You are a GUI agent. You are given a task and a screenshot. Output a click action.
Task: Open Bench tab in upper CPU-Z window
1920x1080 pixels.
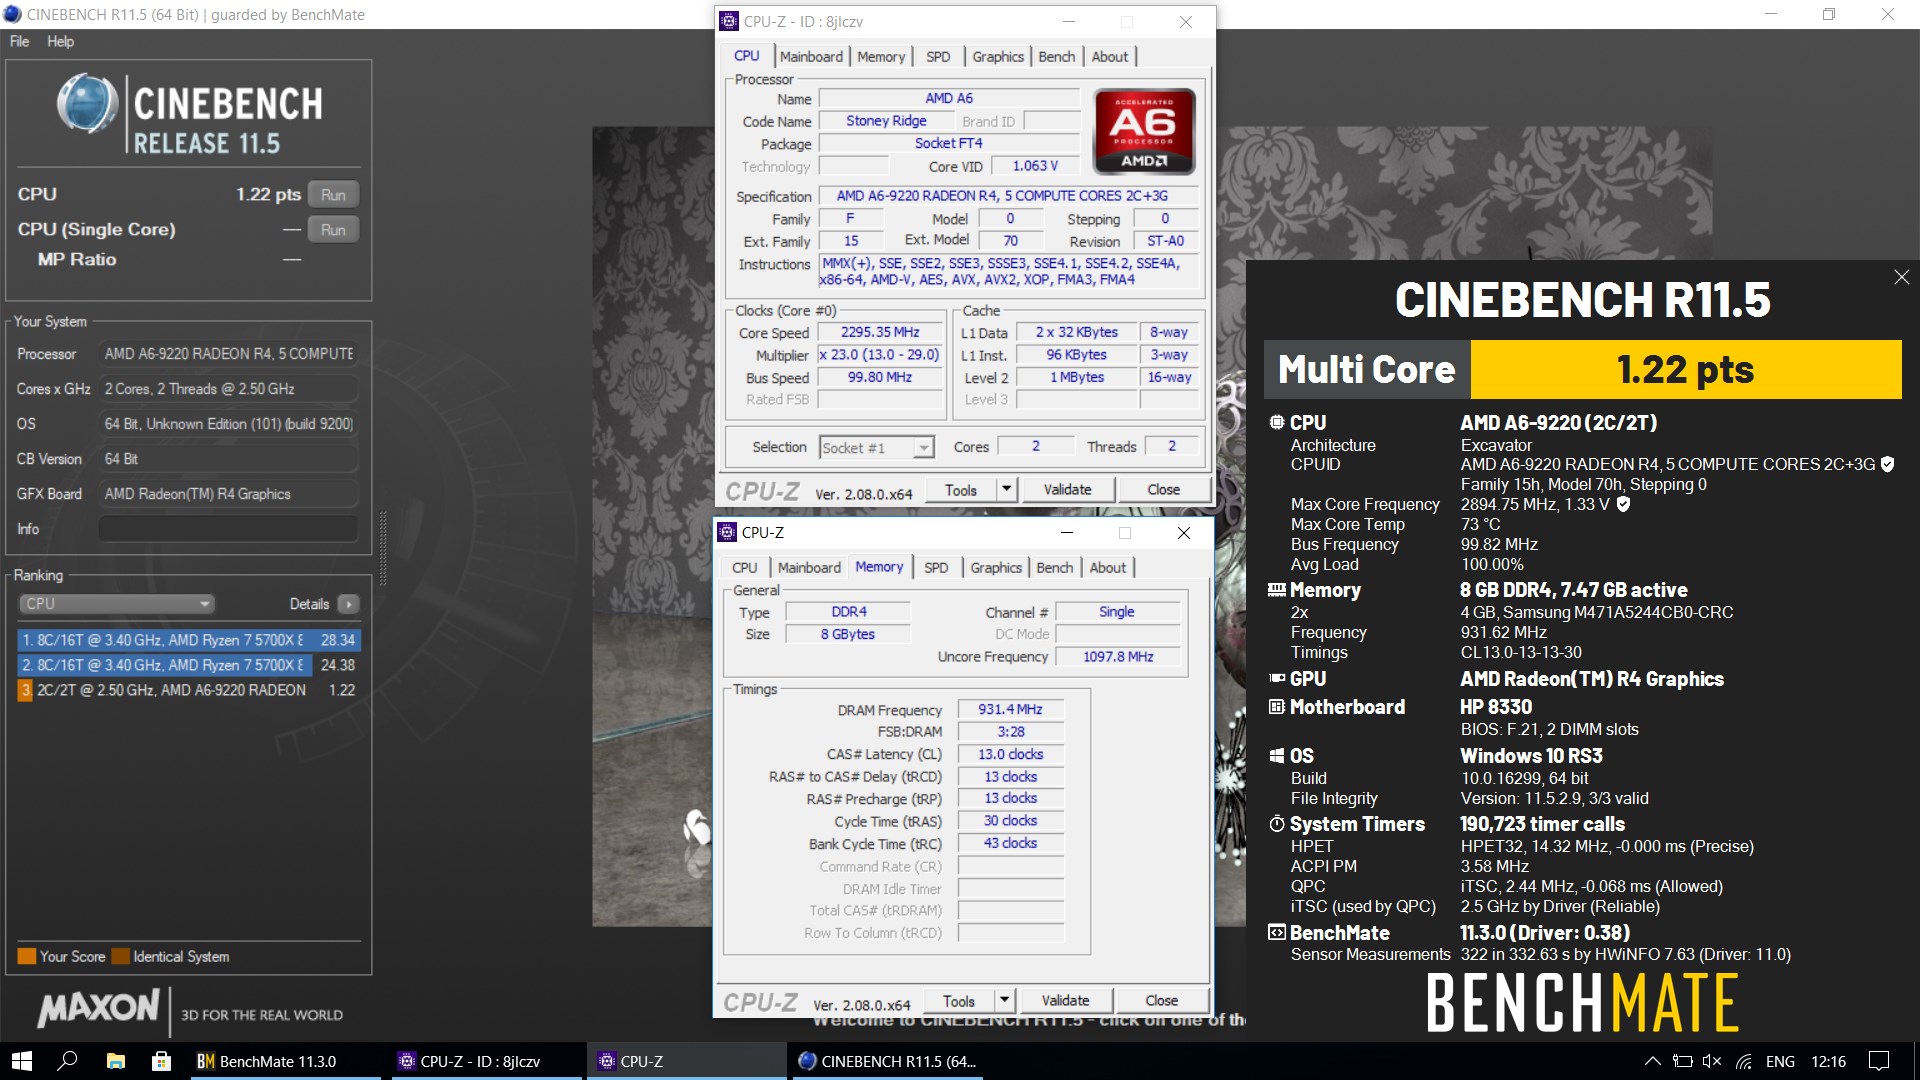point(1056,57)
